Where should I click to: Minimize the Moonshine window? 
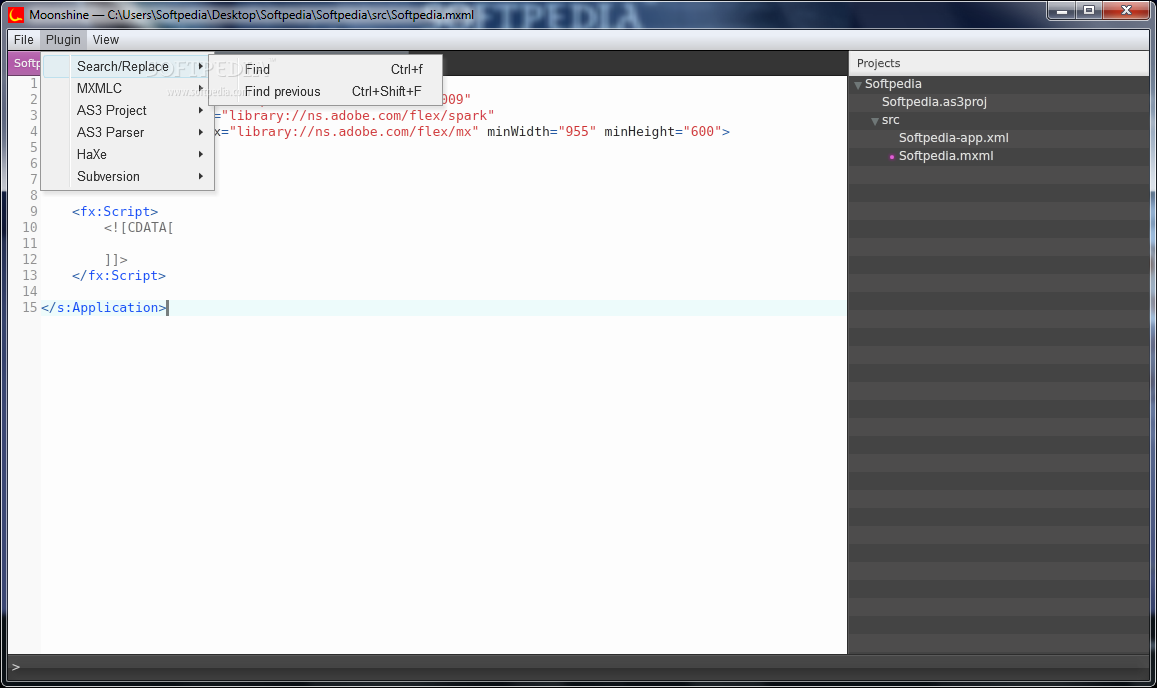click(1062, 10)
